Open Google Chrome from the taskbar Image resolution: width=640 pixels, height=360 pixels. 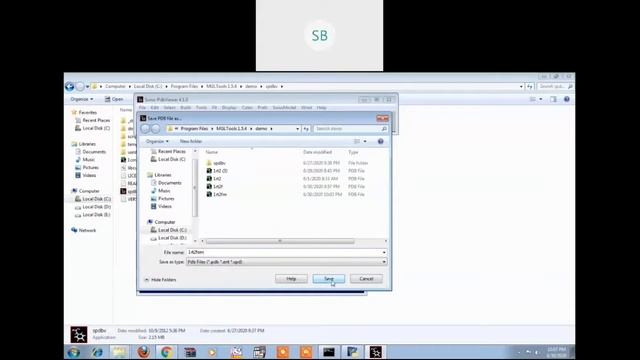click(x=166, y=352)
